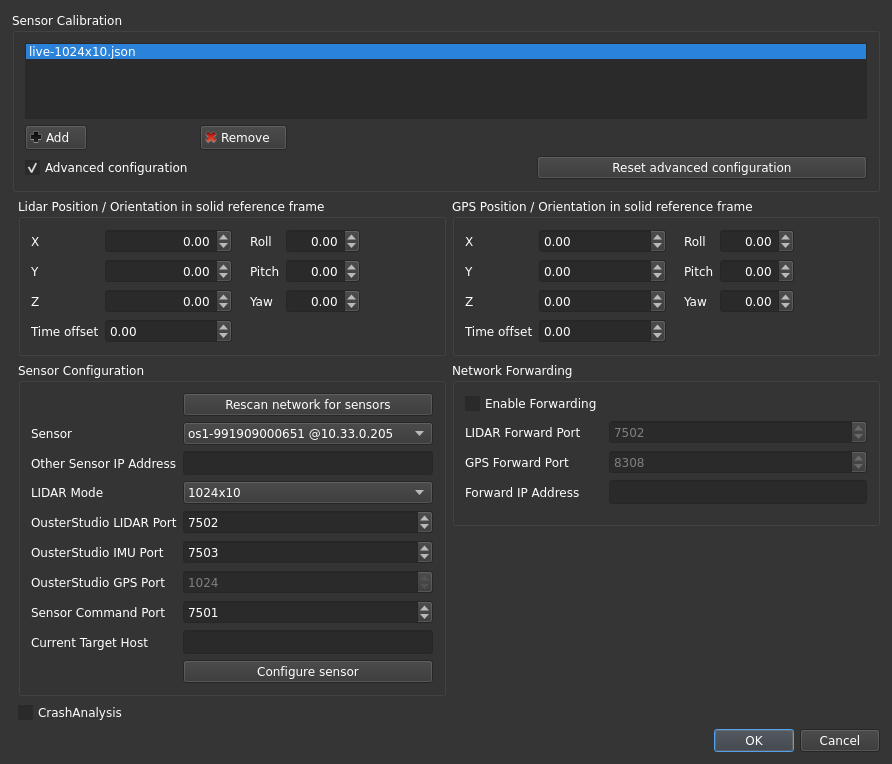Expand the LIDAR Mode dropdown
The image size is (892, 764).
coord(308,493)
